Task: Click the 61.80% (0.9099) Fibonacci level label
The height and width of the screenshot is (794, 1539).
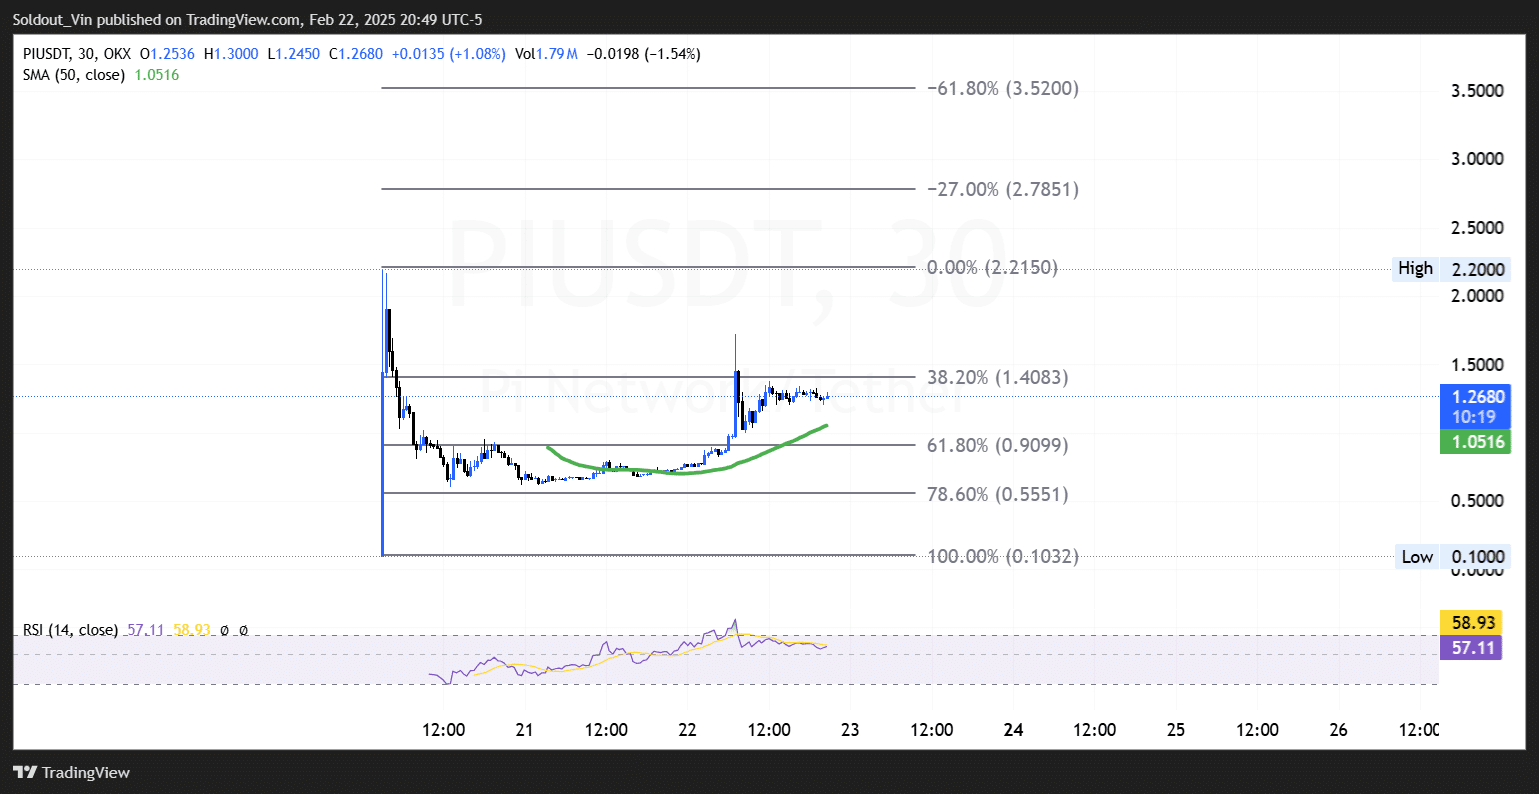Action: click(x=997, y=446)
